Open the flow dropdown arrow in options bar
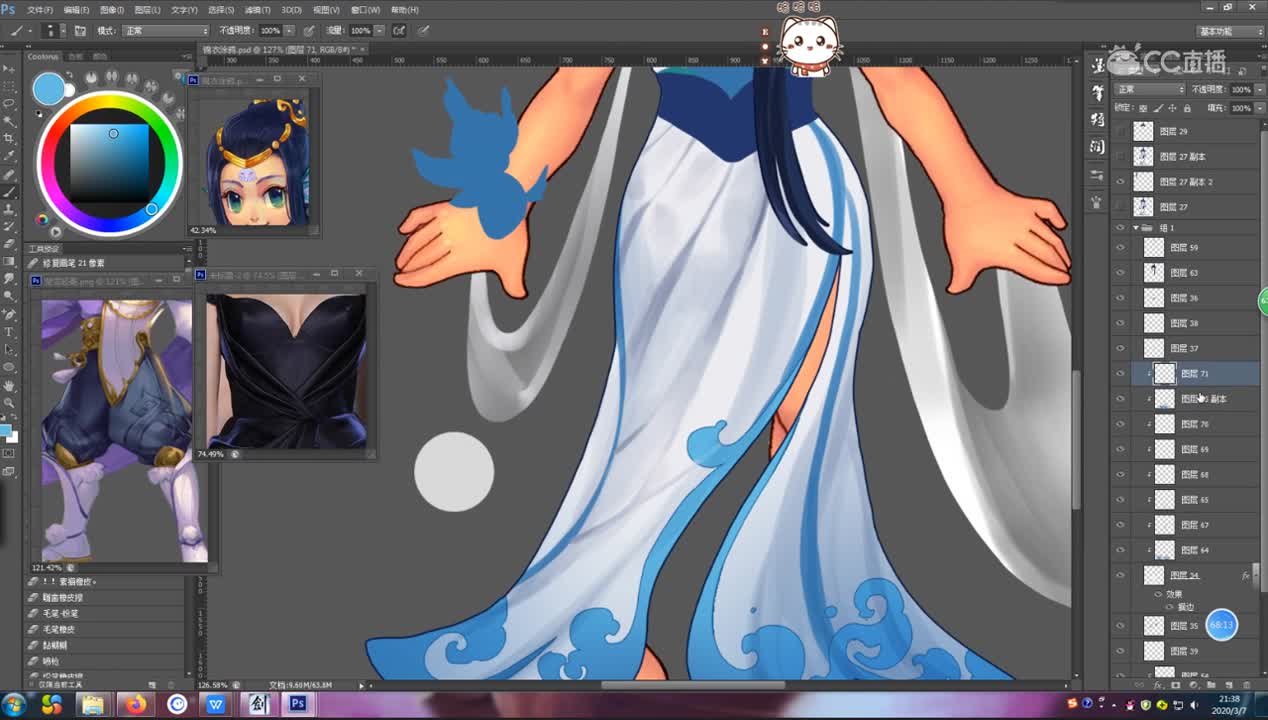This screenshot has width=1268, height=720. pos(380,31)
